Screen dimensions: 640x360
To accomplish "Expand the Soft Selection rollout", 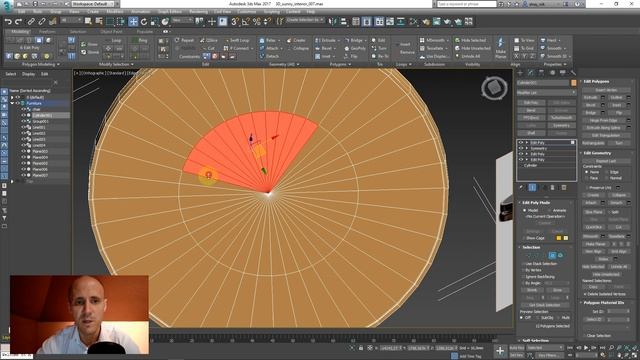I will click(535, 340).
